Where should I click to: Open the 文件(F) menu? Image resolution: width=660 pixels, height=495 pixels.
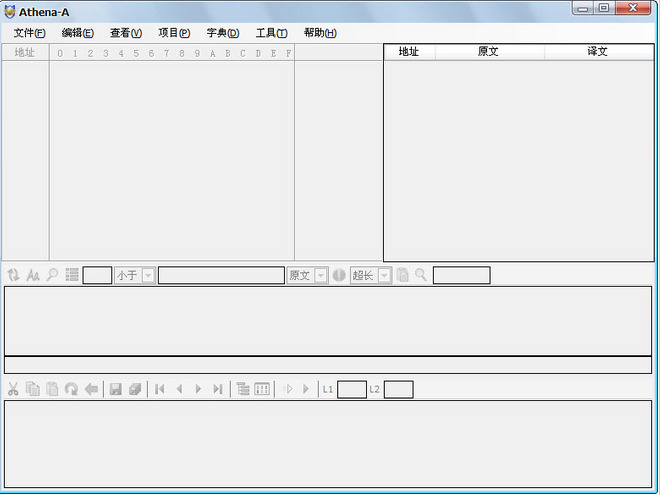[x=29, y=33]
